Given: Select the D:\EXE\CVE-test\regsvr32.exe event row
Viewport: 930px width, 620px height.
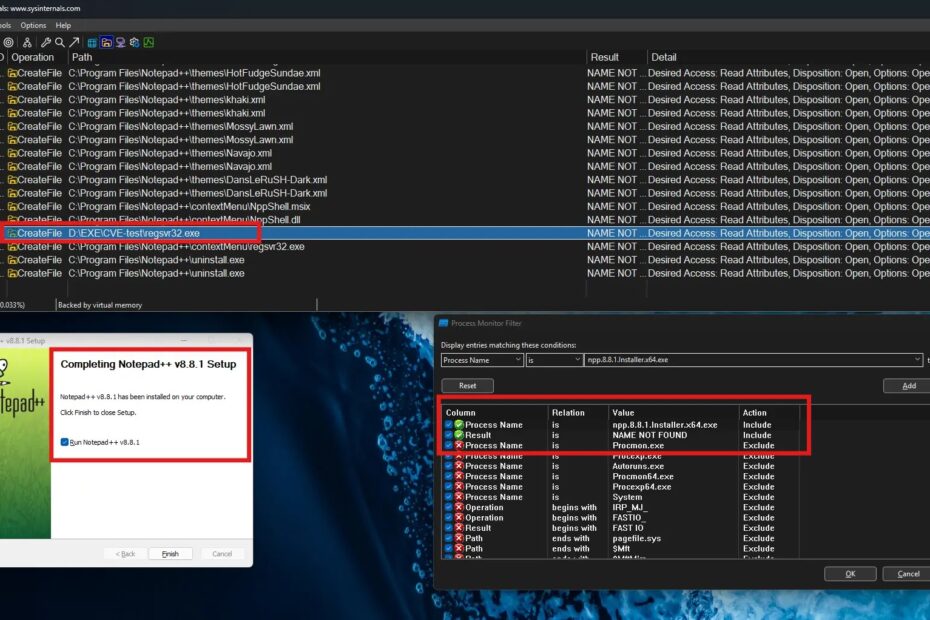Looking at the screenshot, I should point(140,233).
